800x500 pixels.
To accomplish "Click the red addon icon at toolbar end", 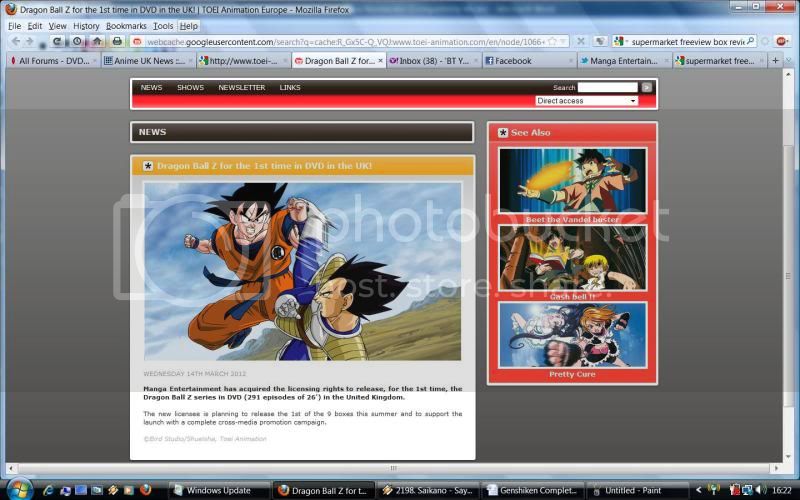I will [x=781, y=41].
